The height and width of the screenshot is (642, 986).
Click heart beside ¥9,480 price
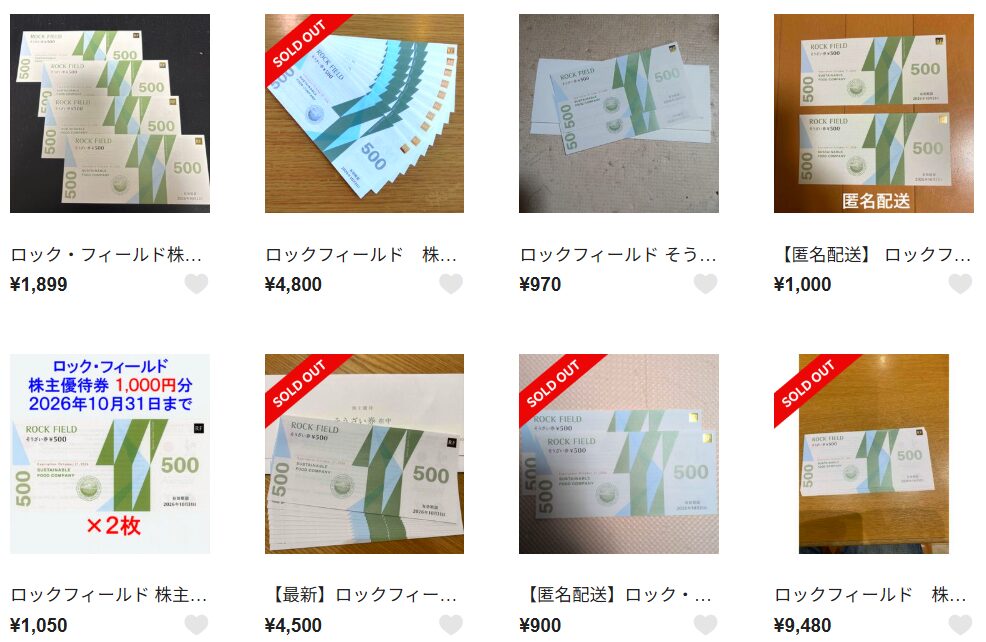[960, 625]
